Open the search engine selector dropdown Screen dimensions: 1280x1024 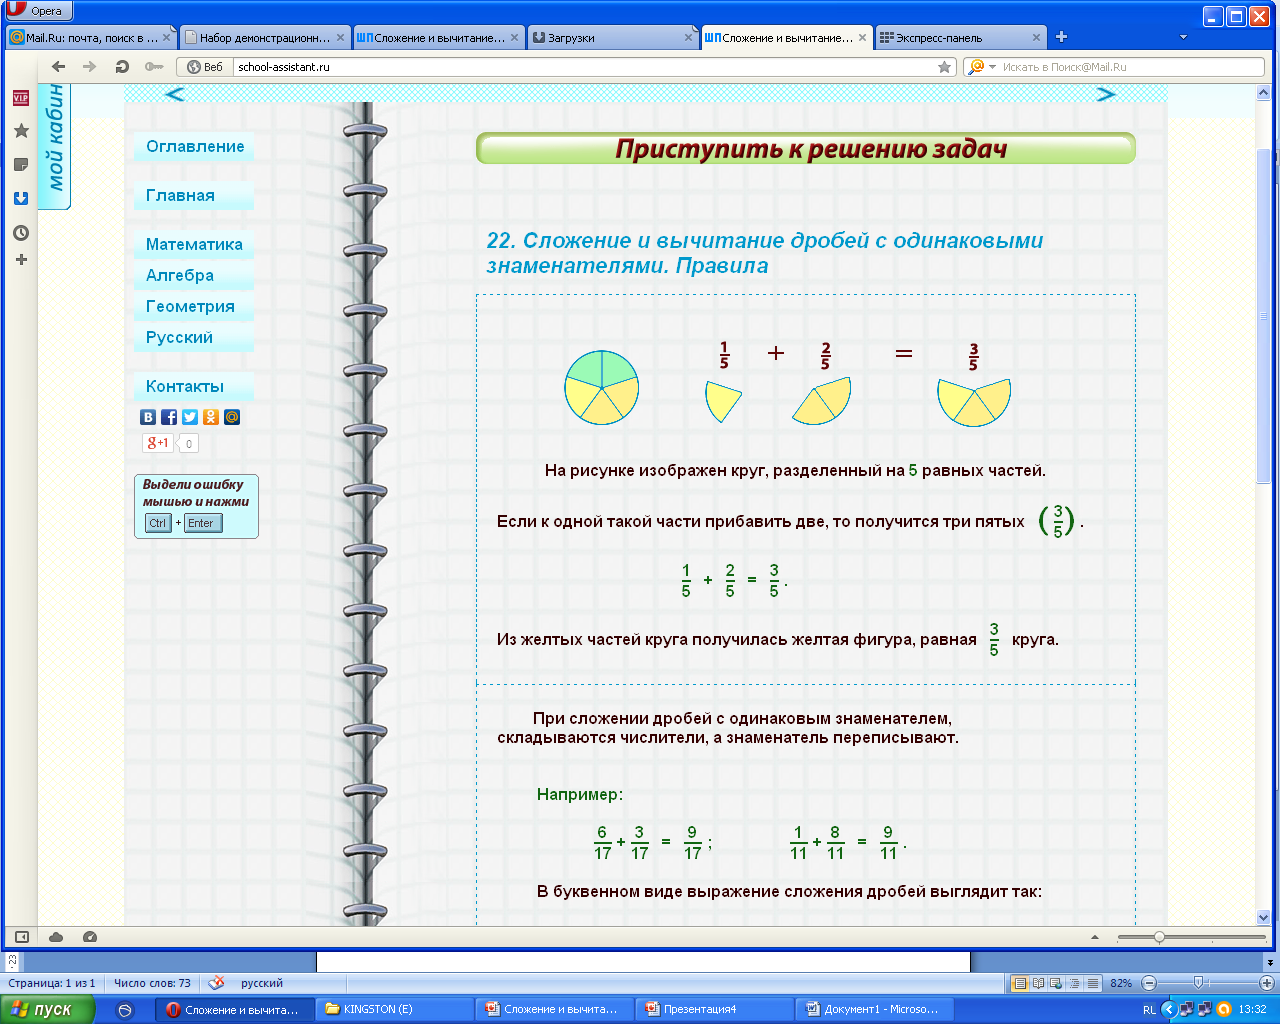tap(982, 67)
